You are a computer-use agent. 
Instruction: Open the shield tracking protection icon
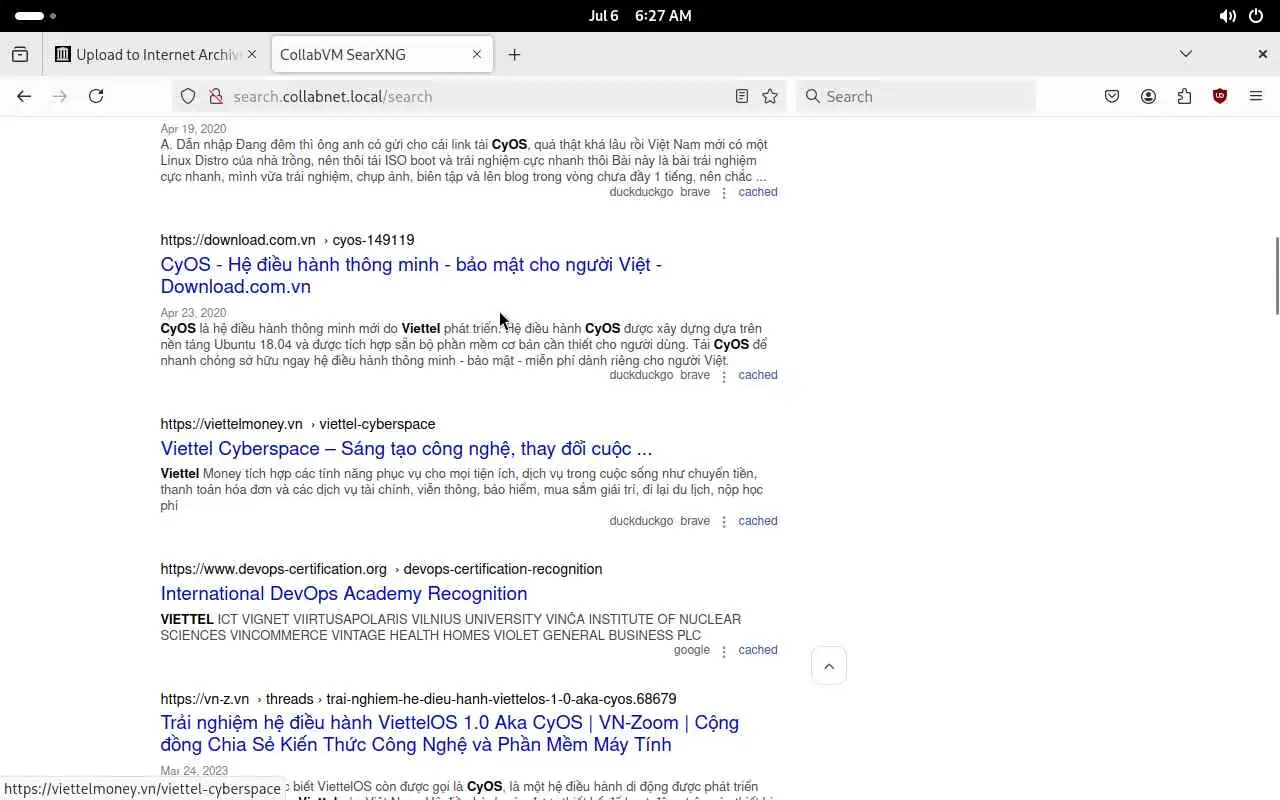click(188, 96)
